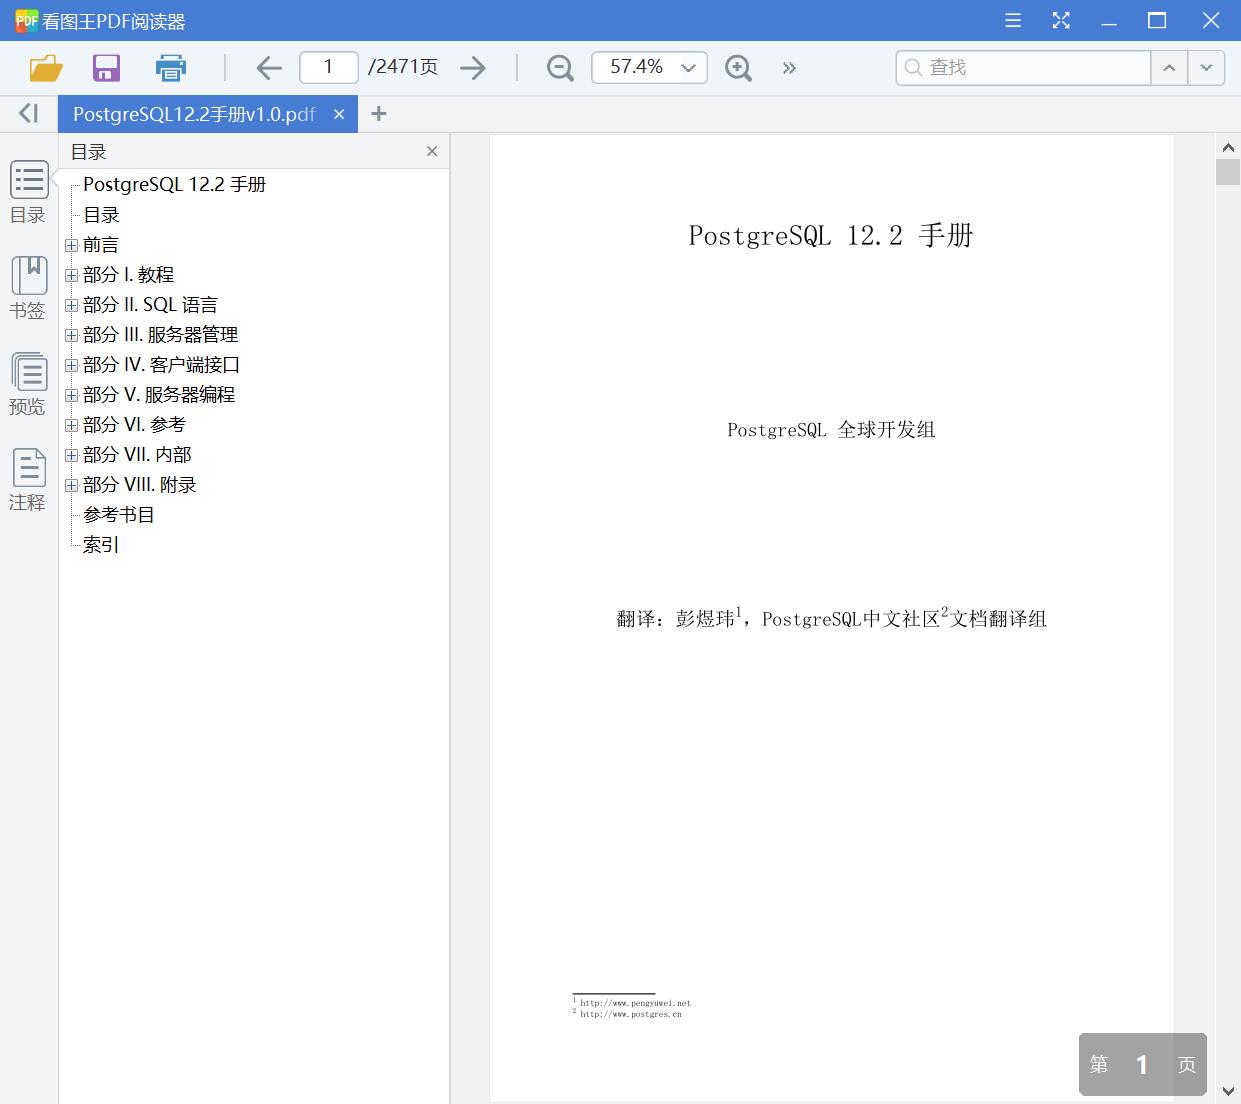This screenshot has height=1104, width=1241.
Task: Print the PDF via the printer icon
Action: click(170, 67)
